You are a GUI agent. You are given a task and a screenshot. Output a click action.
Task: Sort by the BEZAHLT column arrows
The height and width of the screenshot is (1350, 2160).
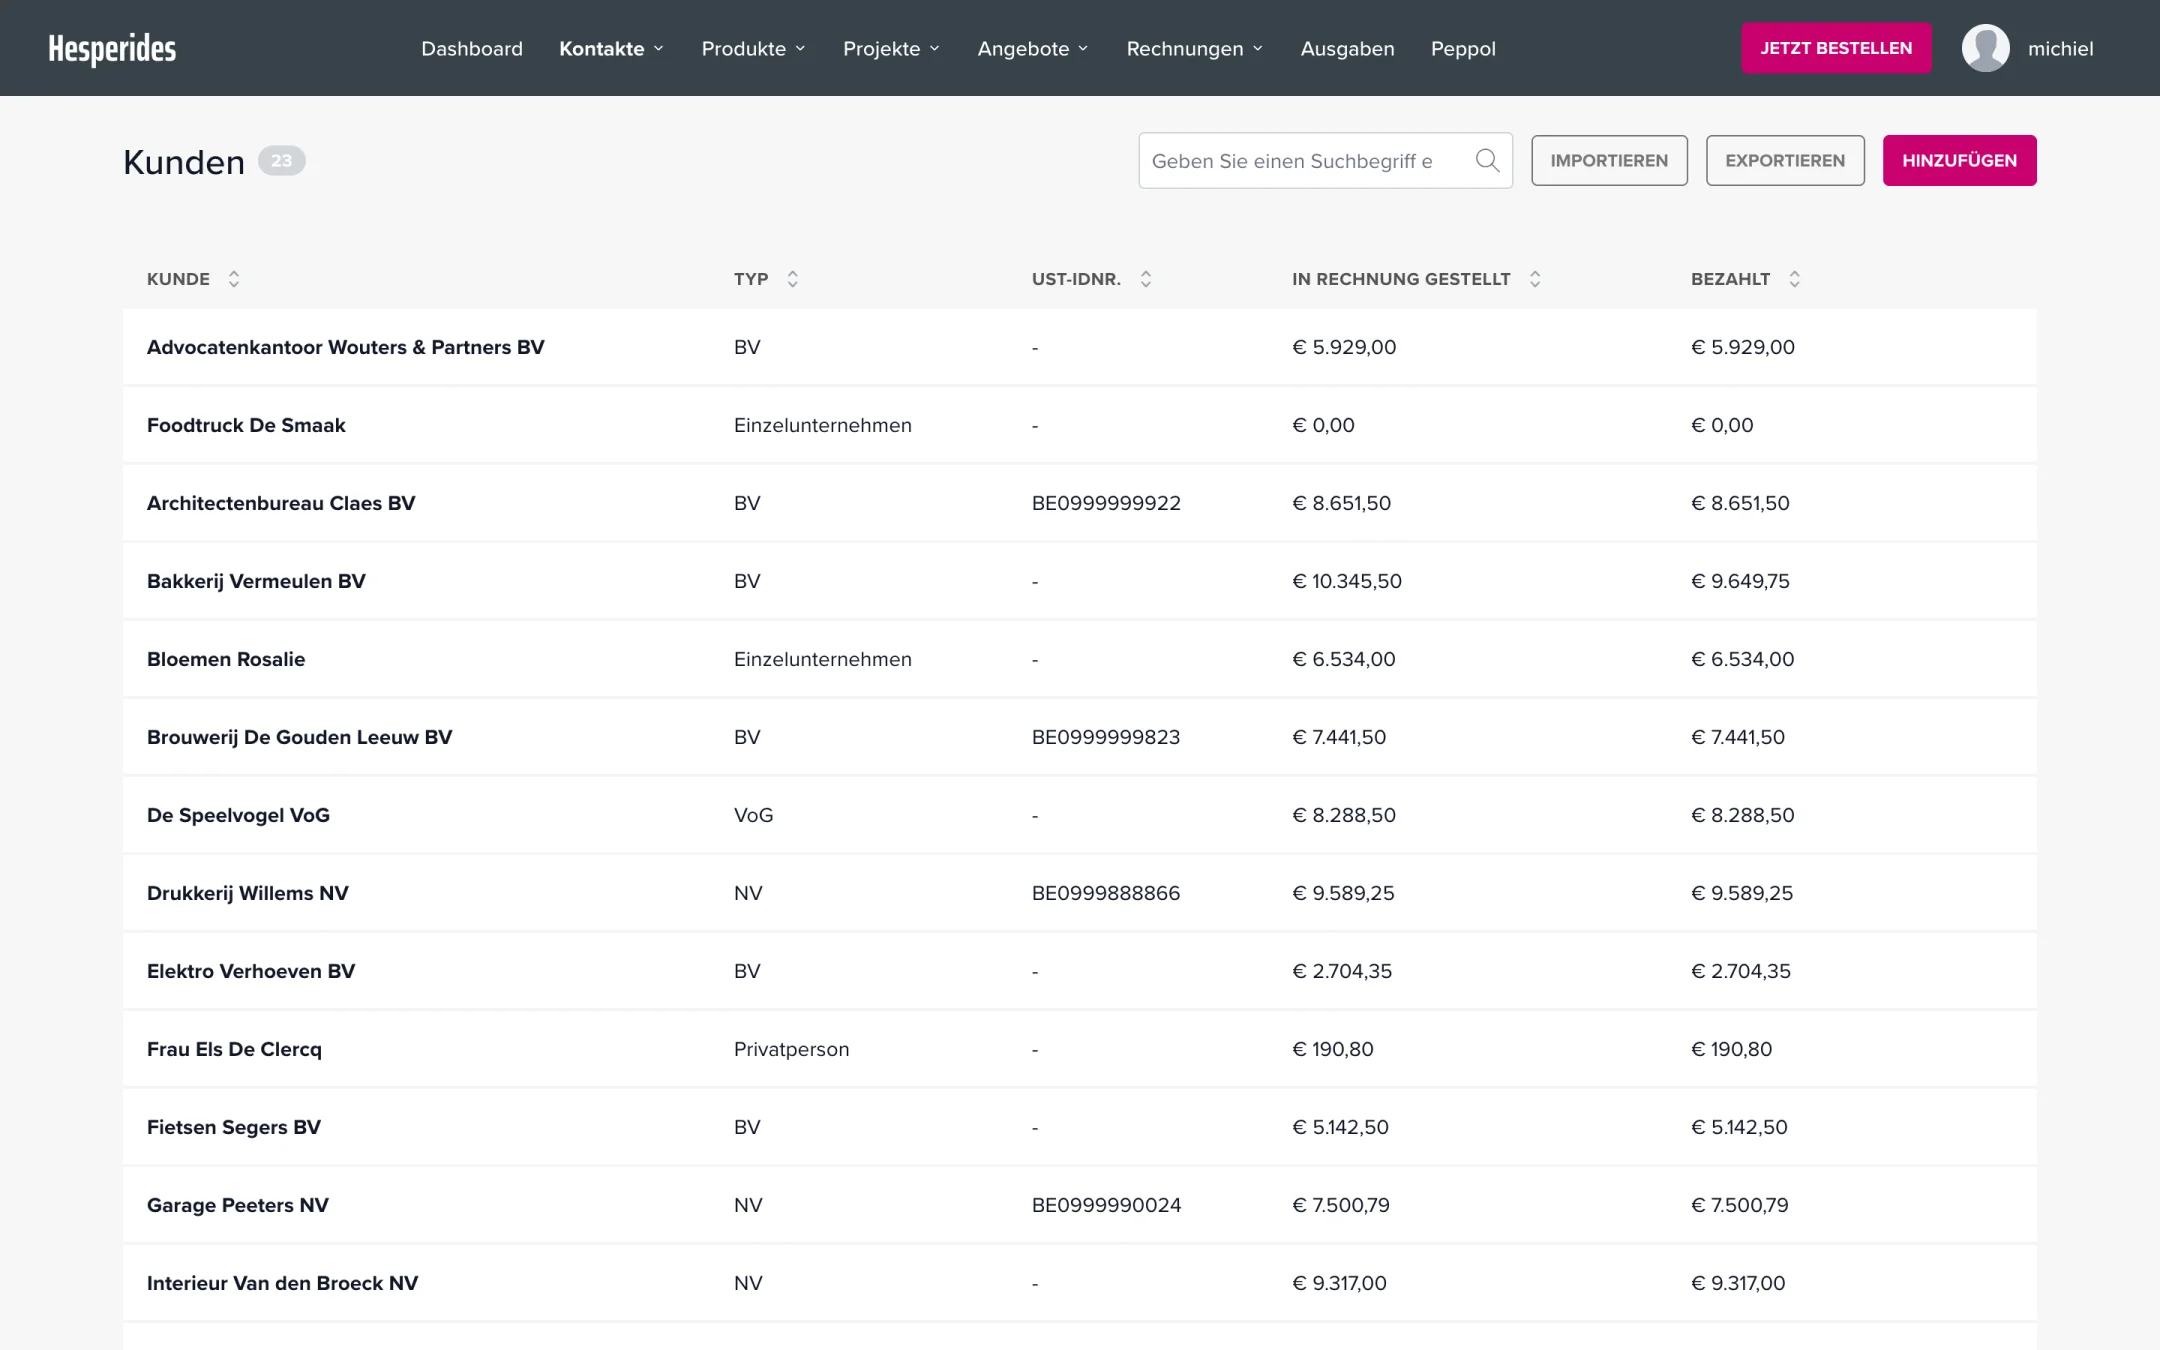coord(1795,279)
